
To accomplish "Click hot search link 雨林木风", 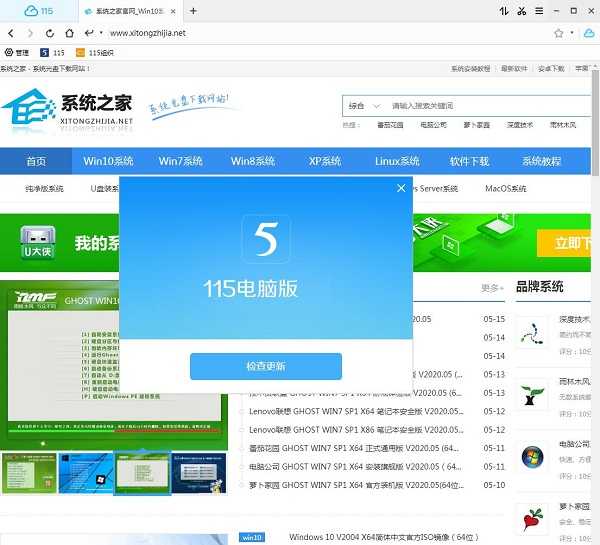I will click(x=563, y=125).
